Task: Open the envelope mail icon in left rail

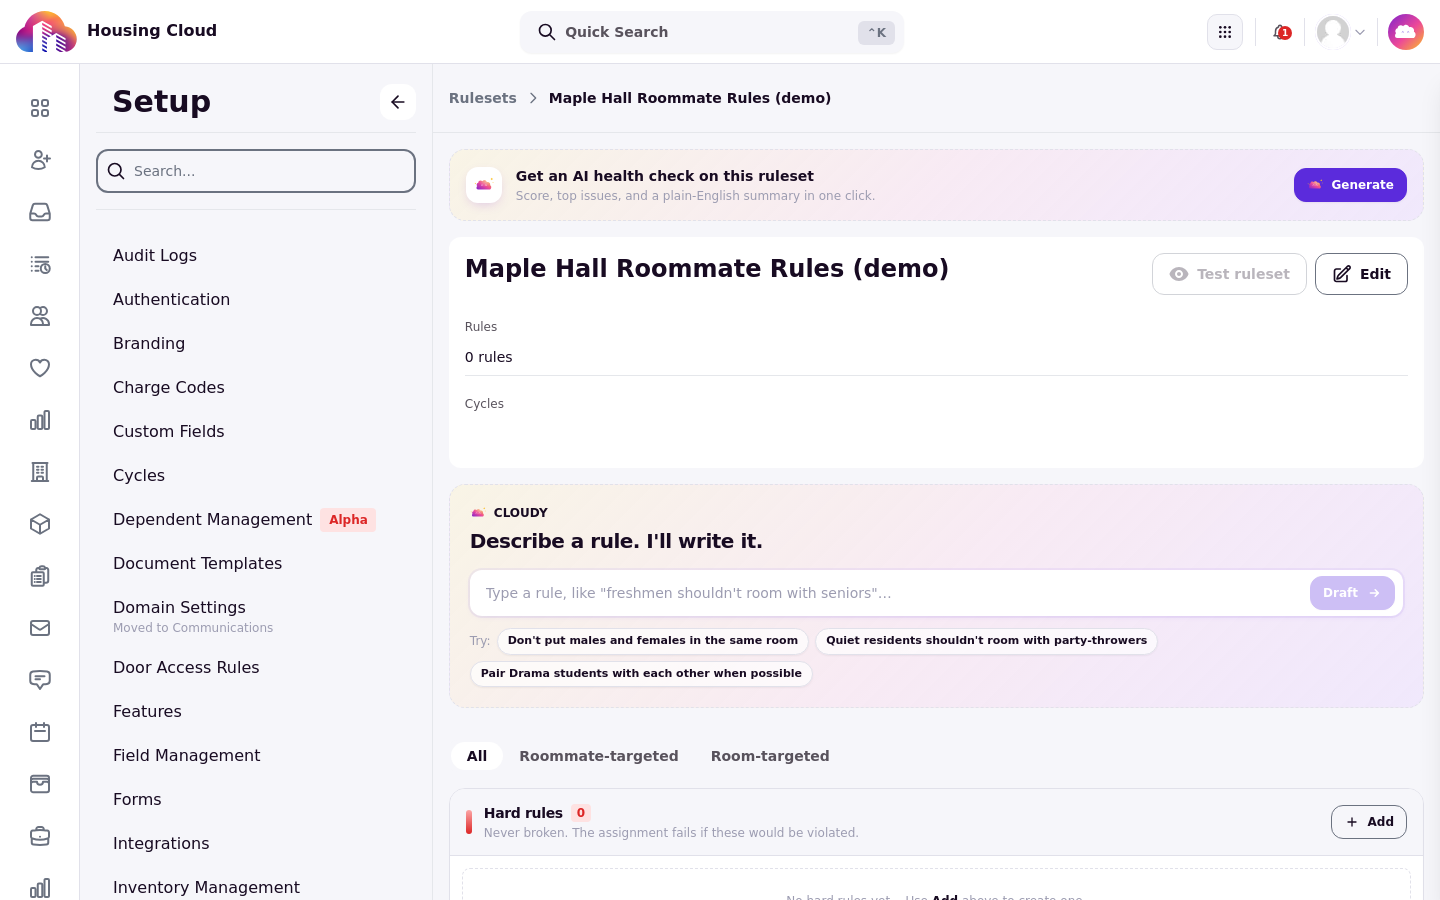Action: [40, 628]
